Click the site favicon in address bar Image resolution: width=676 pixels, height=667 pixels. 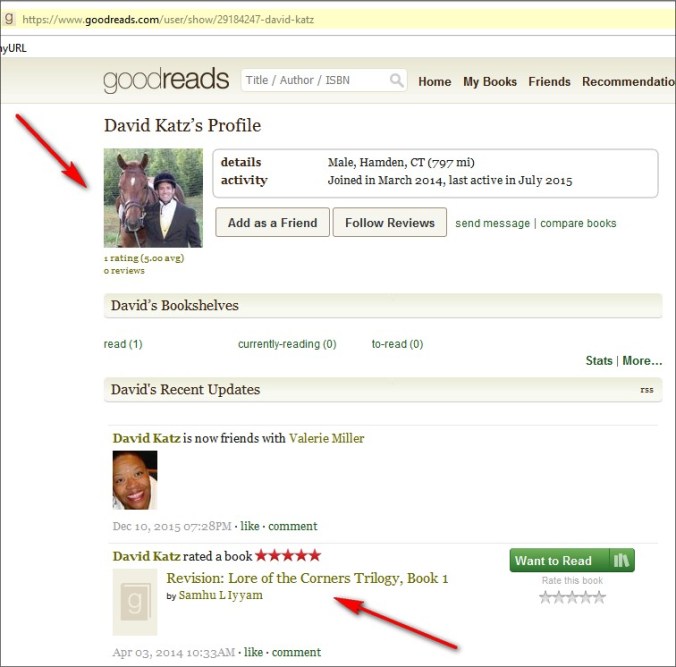click(8, 19)
